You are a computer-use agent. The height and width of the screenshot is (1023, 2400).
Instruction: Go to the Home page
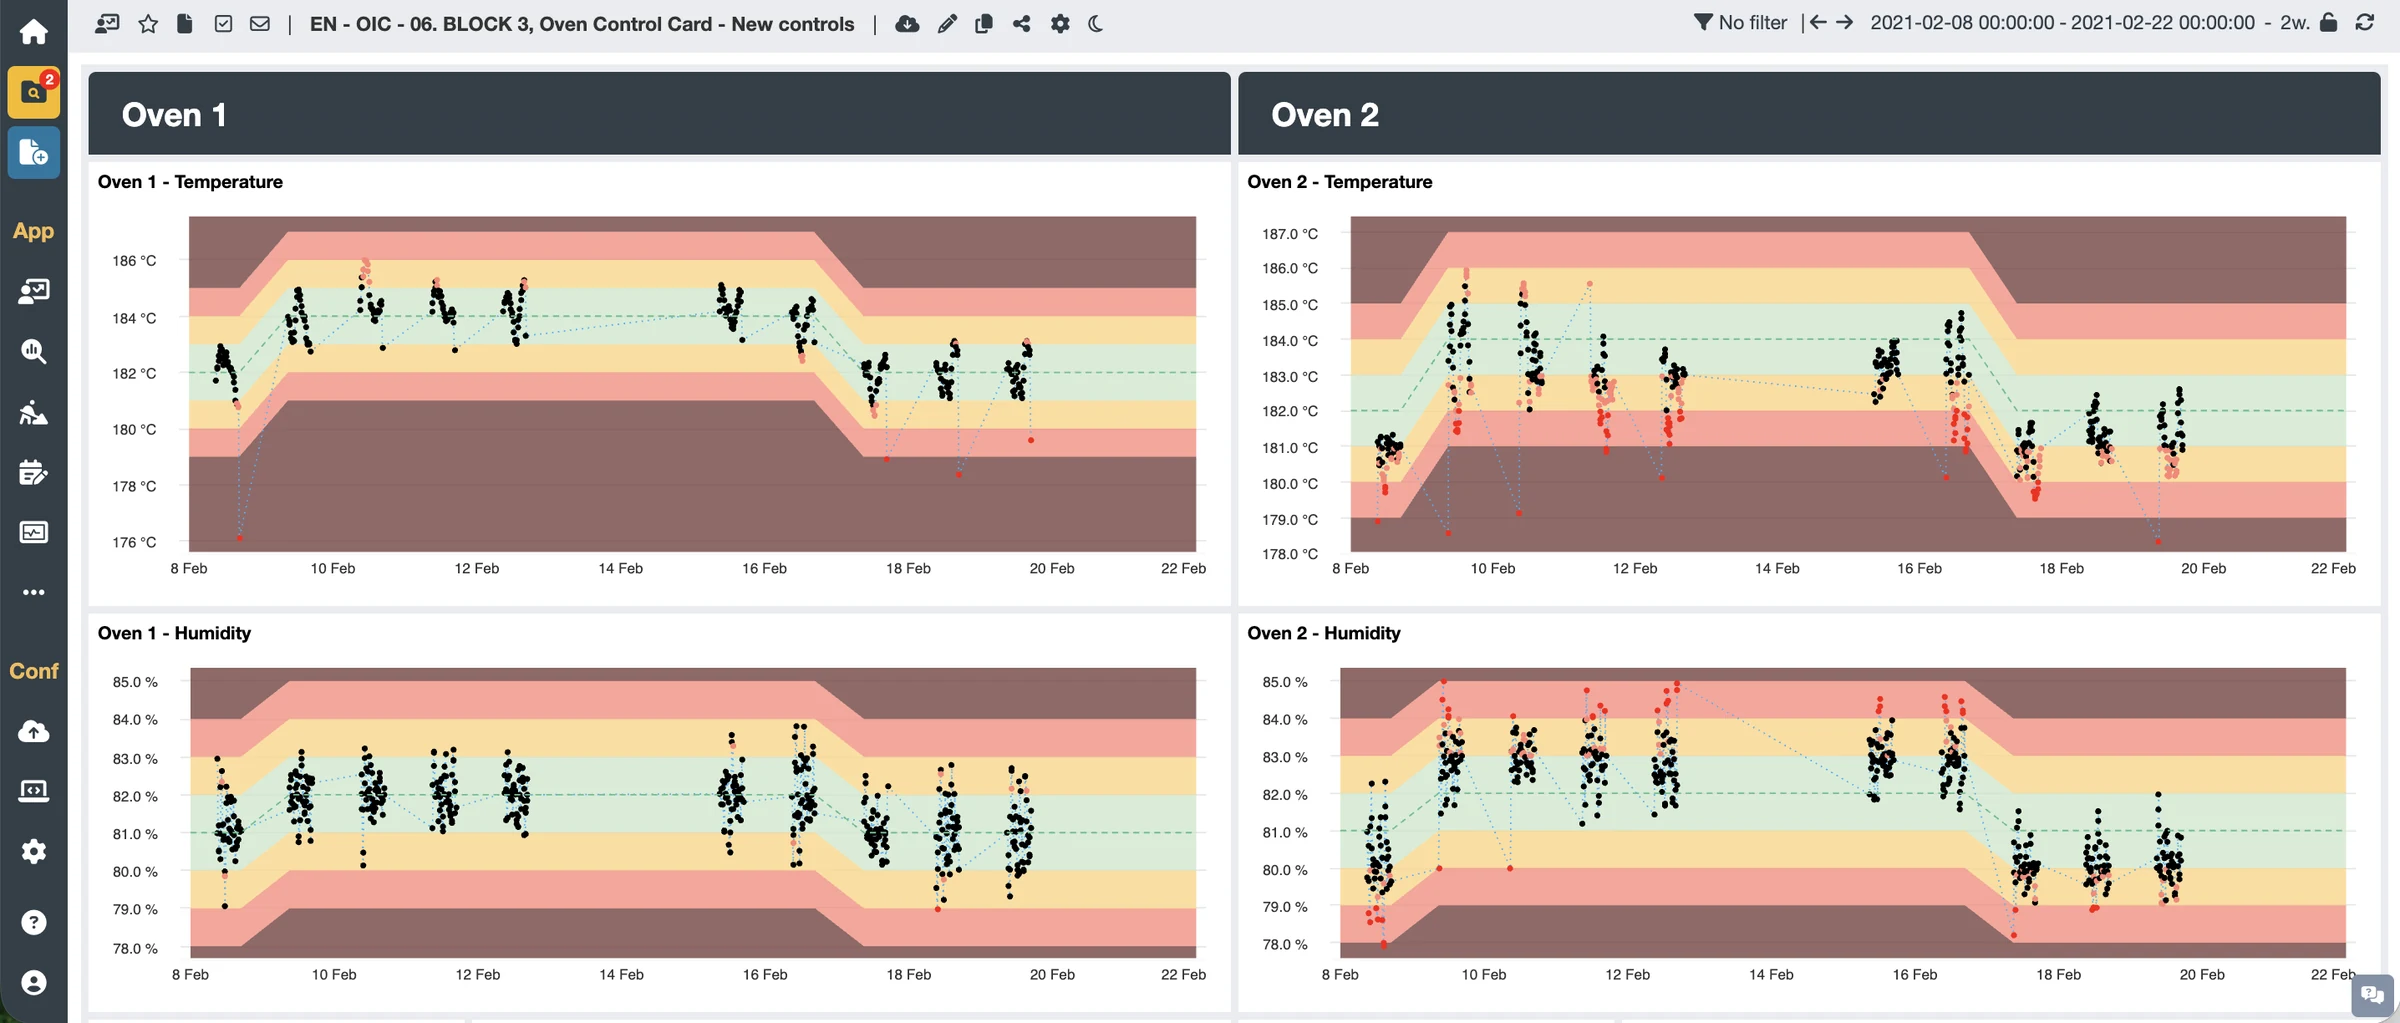33,31
